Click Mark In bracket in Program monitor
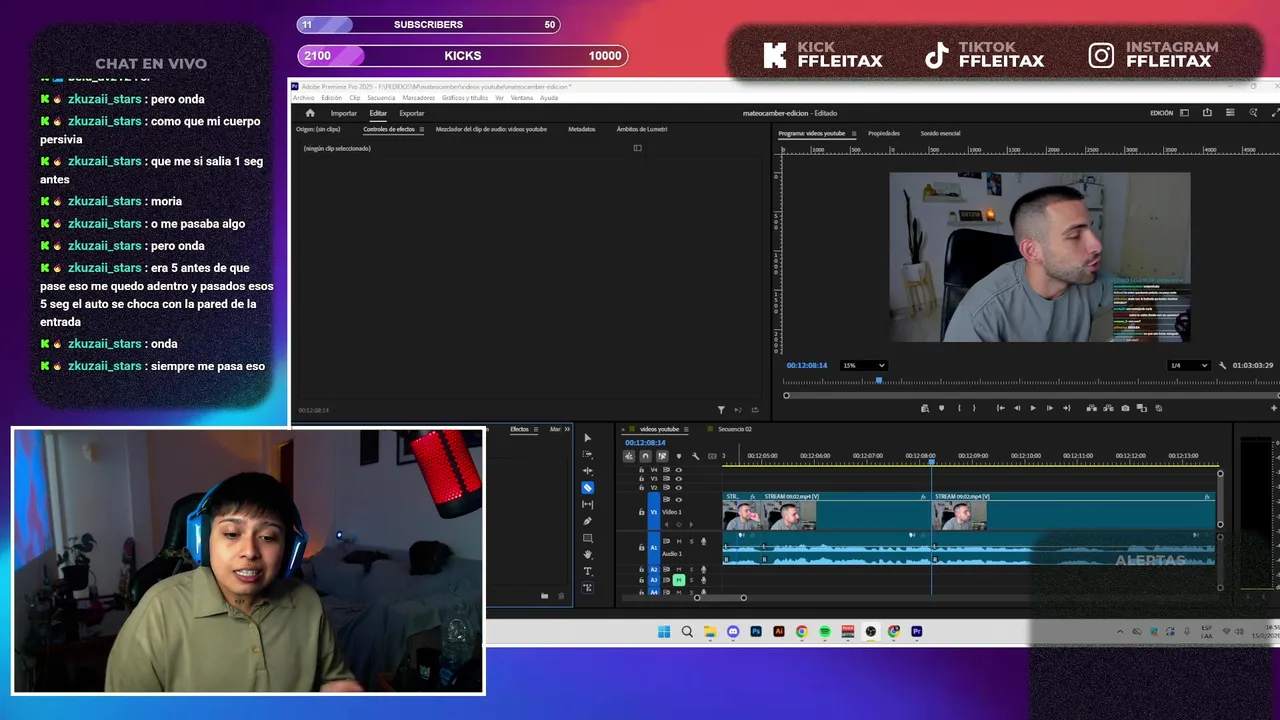Image resolution: width=1280 pixels, height=720 pixels. point(959,408)
